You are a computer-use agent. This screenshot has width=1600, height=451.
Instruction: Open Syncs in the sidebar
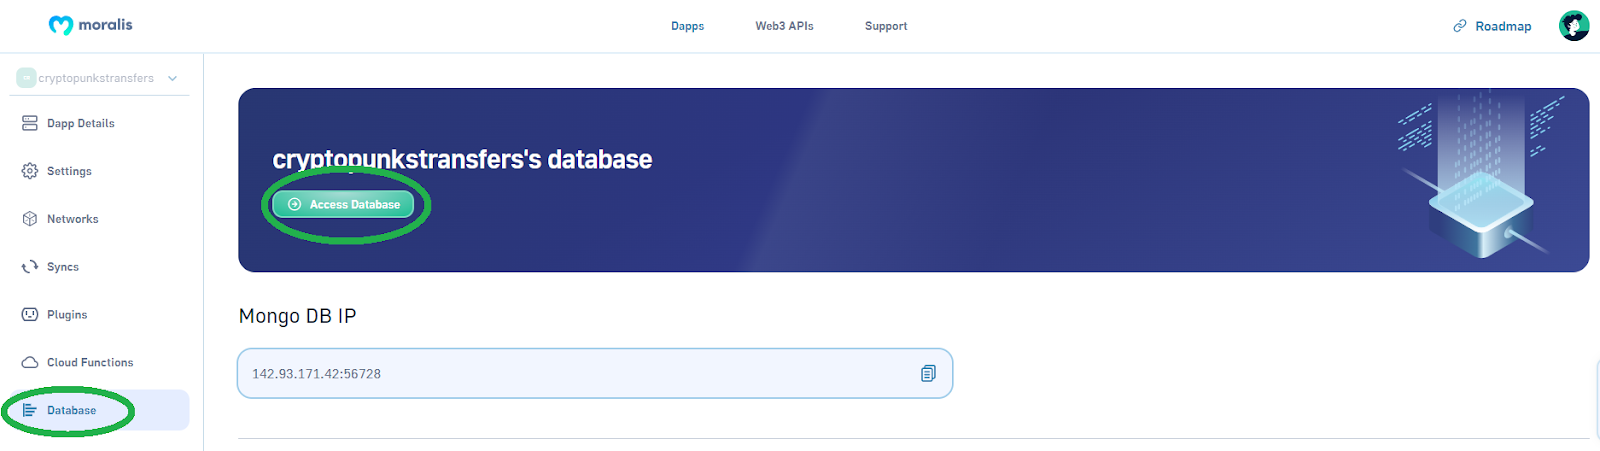(62, 267)
